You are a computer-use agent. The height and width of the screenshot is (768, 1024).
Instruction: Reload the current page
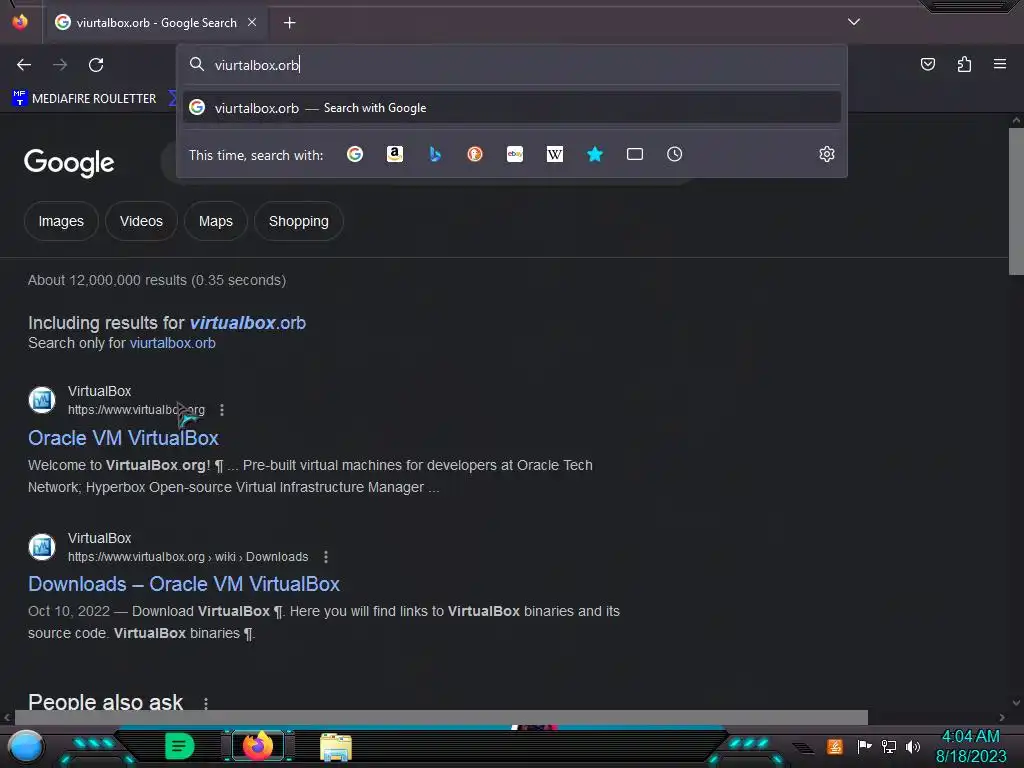click(96, 65)
